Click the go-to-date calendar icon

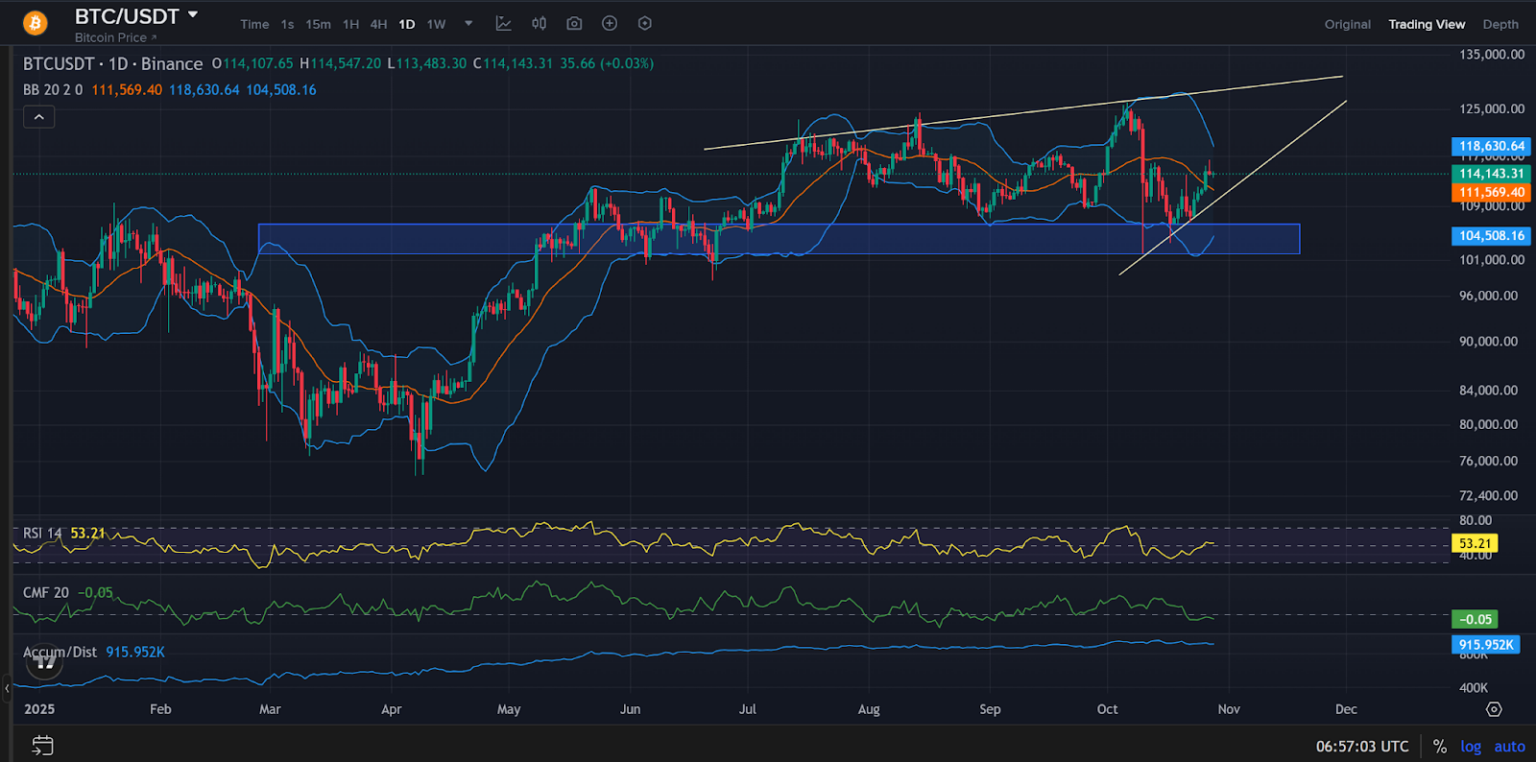[41, 745]
